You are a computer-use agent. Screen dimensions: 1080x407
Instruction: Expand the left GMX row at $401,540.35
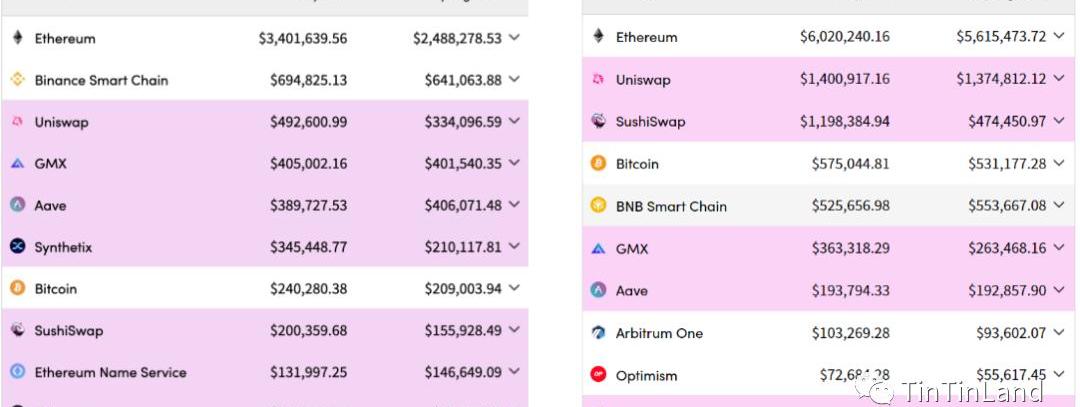click(514, 163)
